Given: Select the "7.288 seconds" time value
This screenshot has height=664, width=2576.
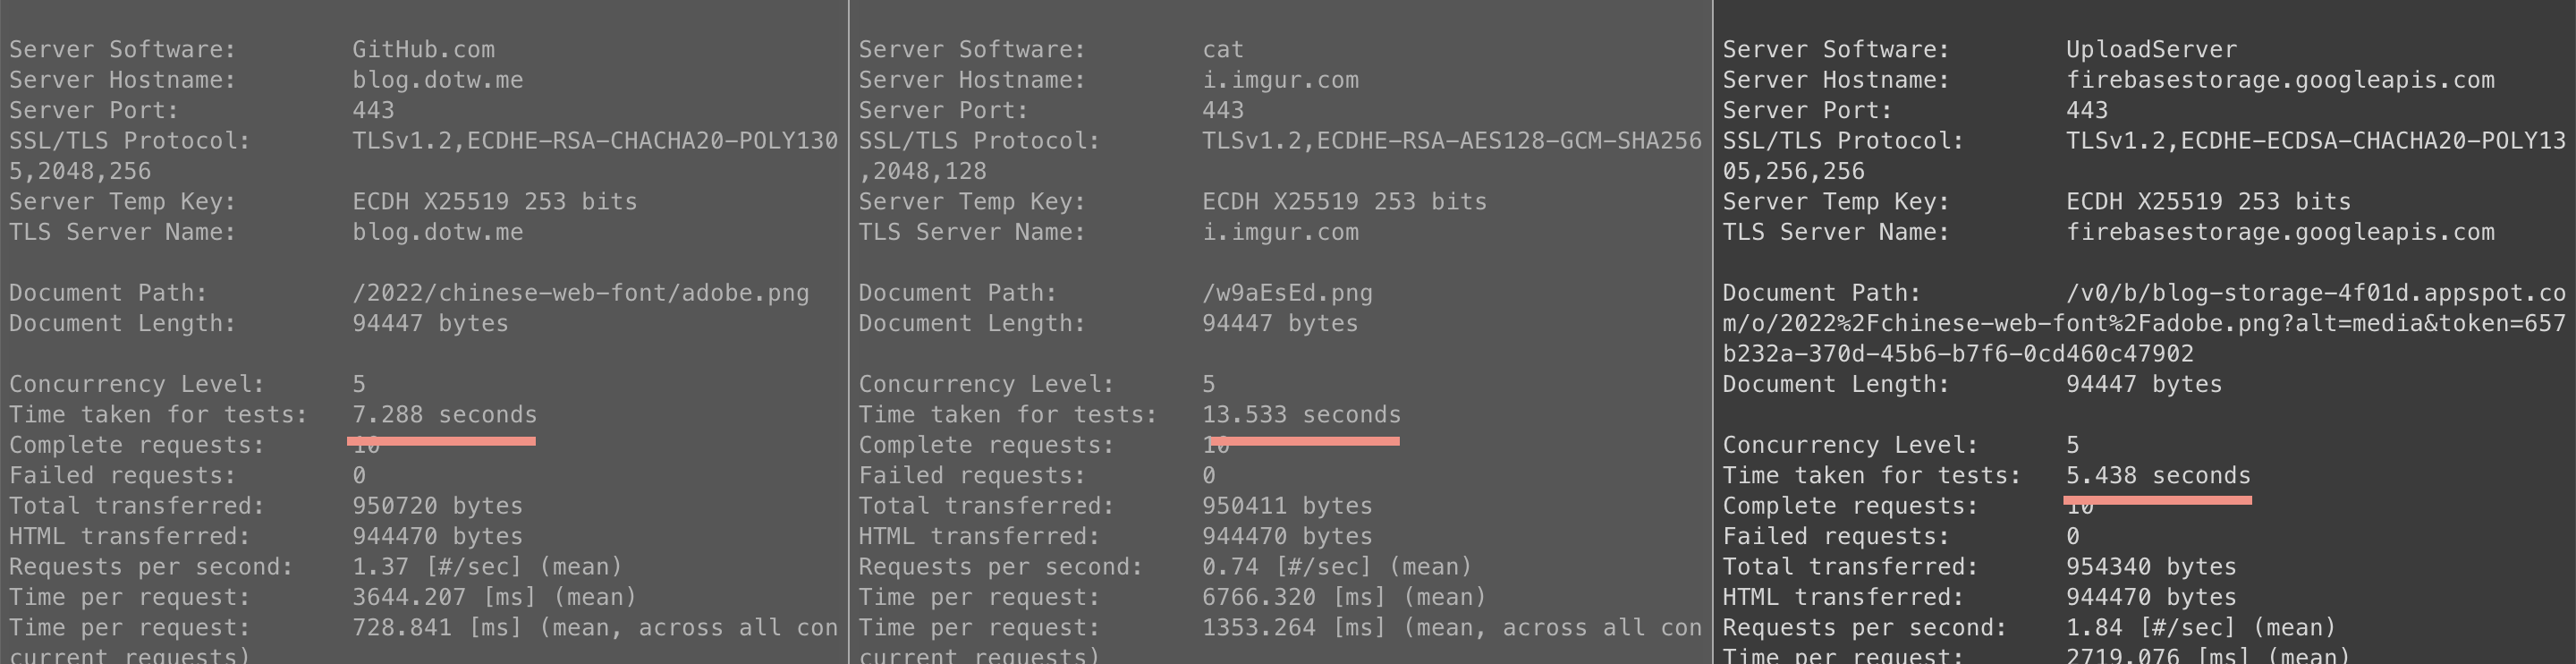Looking at the screenshot, I should 444,414.
